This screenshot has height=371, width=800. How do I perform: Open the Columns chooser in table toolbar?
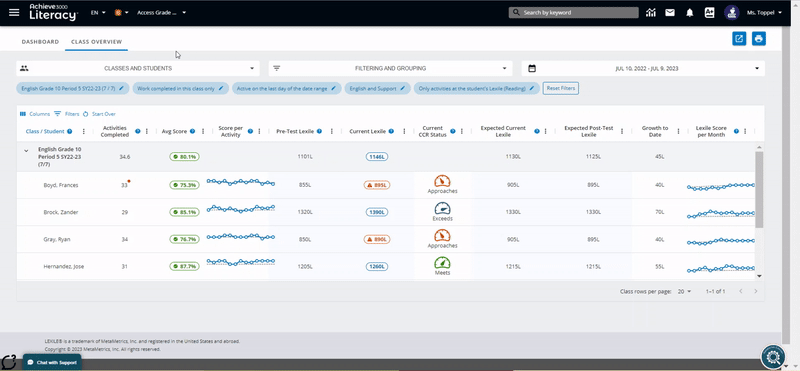click(x=35, y=114)
